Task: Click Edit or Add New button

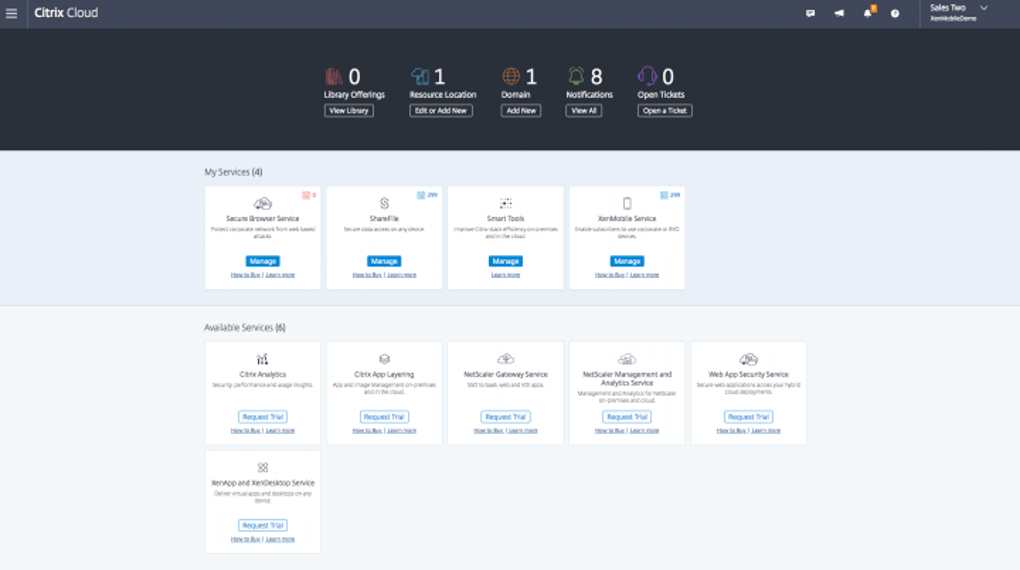Action: pos(441,111)
